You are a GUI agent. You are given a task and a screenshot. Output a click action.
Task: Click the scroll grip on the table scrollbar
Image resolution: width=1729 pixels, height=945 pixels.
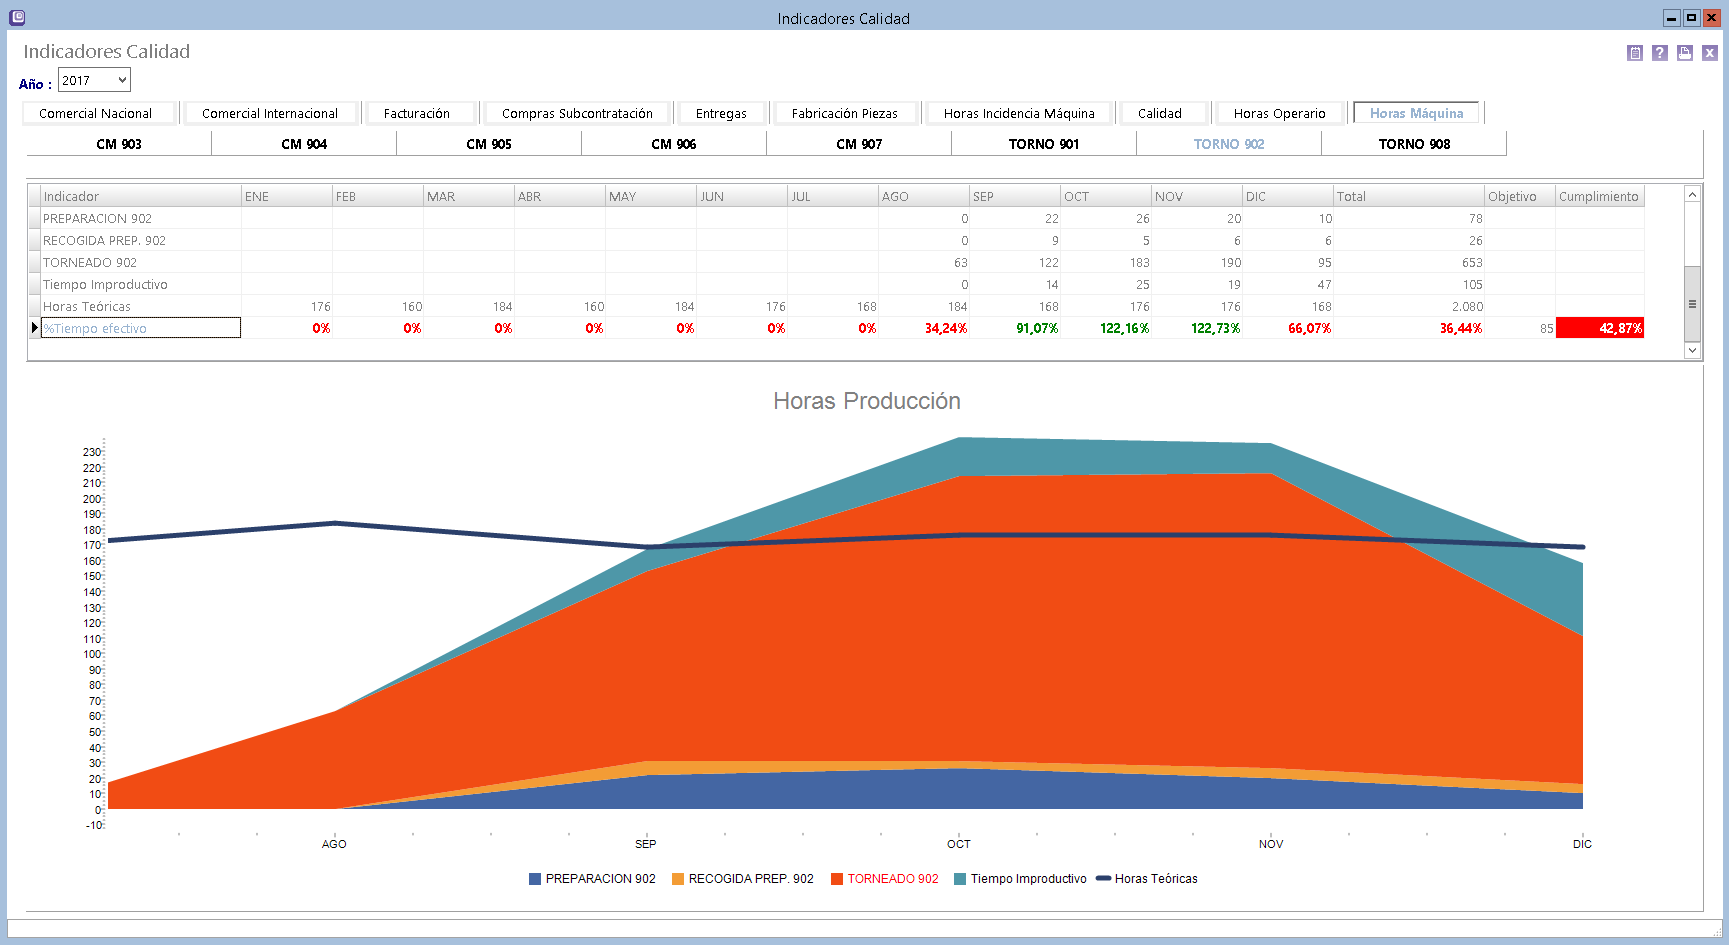pyautogui.click(x=1692, y=304)
